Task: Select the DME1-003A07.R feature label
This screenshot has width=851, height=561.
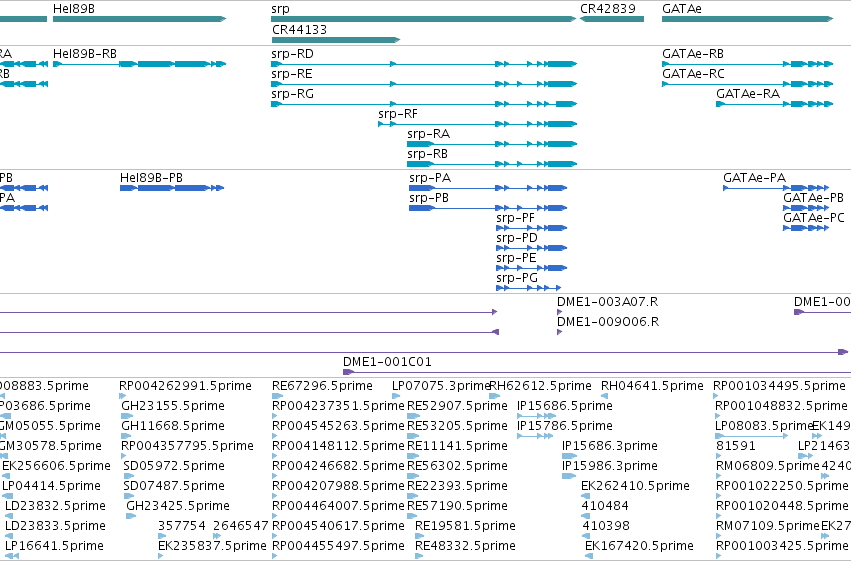Action: pyautogui.click(x=607, y=302)
